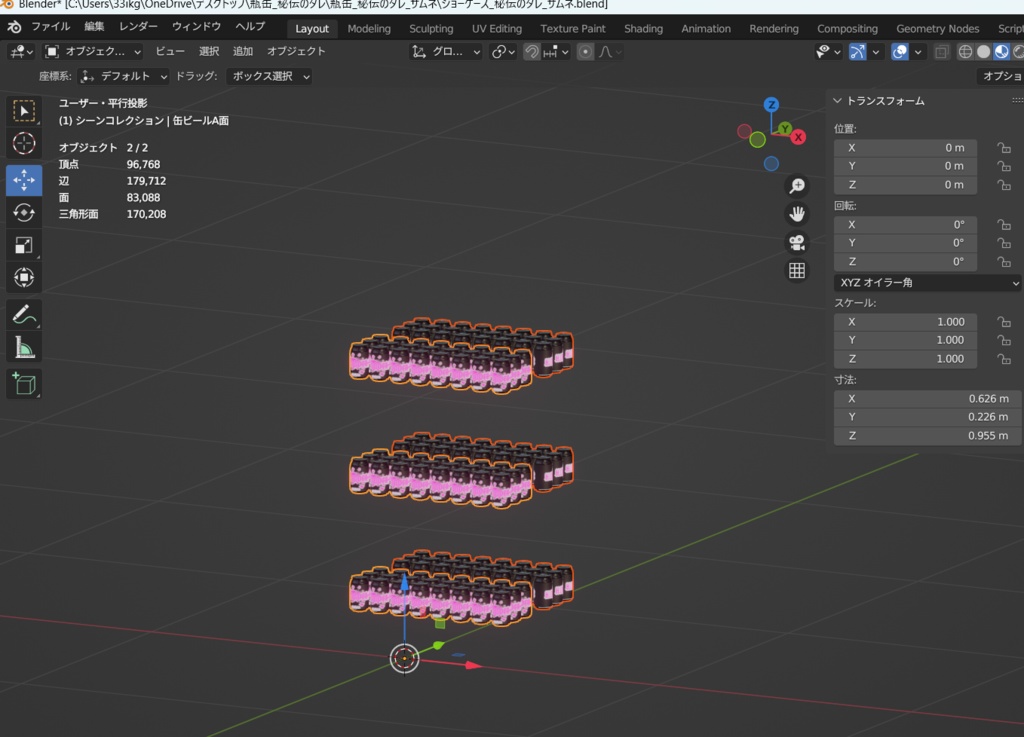Click the blue Z axis gizmo ball
The width and height of the screenshot is (1024, 737).
(x=771, y=104)
